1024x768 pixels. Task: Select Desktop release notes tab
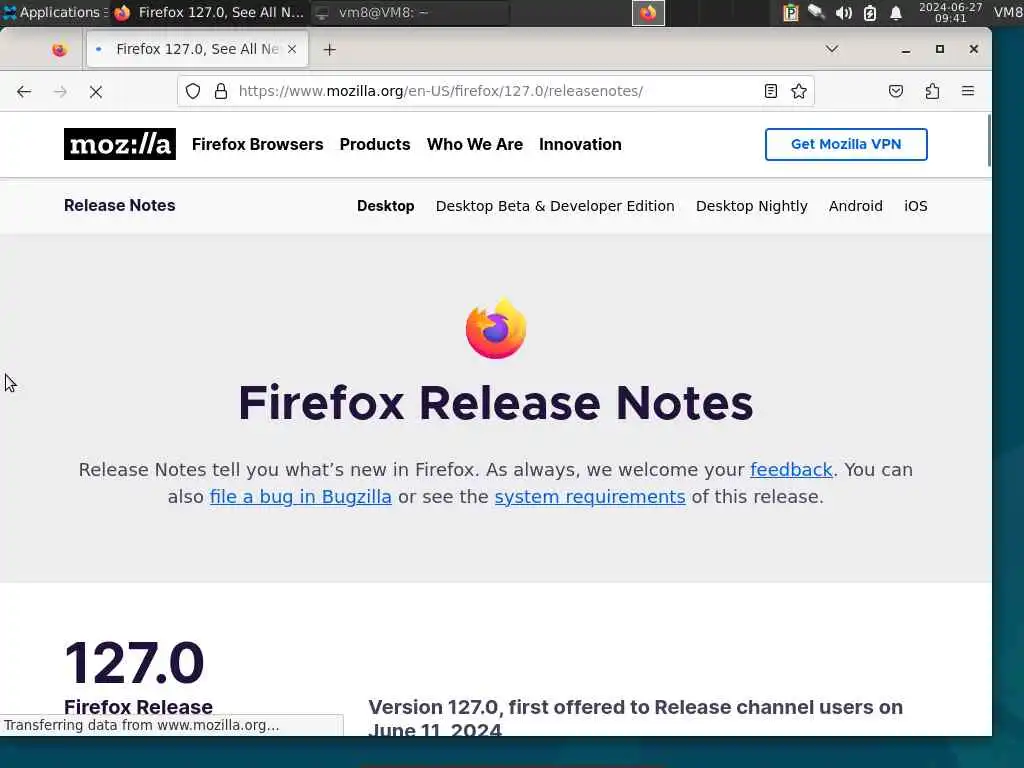point(385,206)
